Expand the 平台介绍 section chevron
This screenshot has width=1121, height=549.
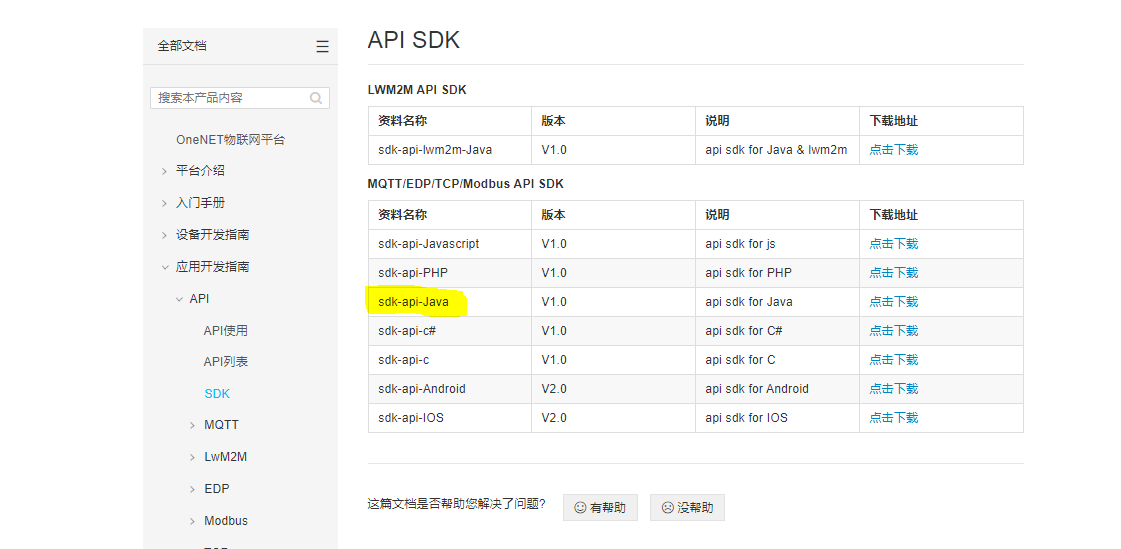click(x=164, y=172)
